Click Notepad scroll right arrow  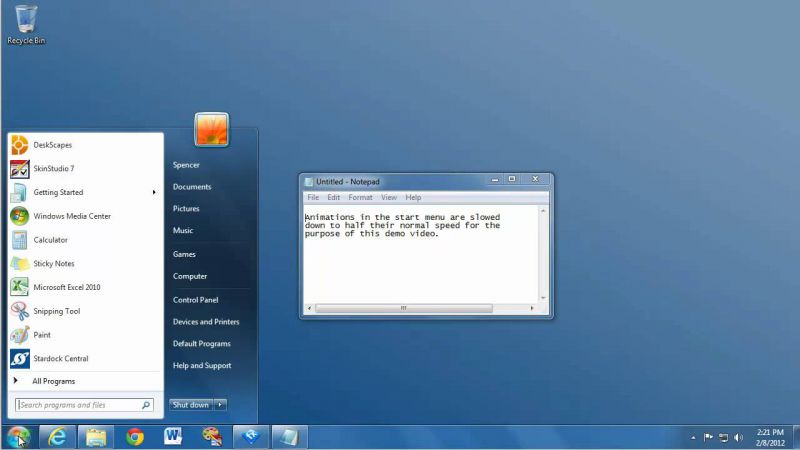(532, 308)
